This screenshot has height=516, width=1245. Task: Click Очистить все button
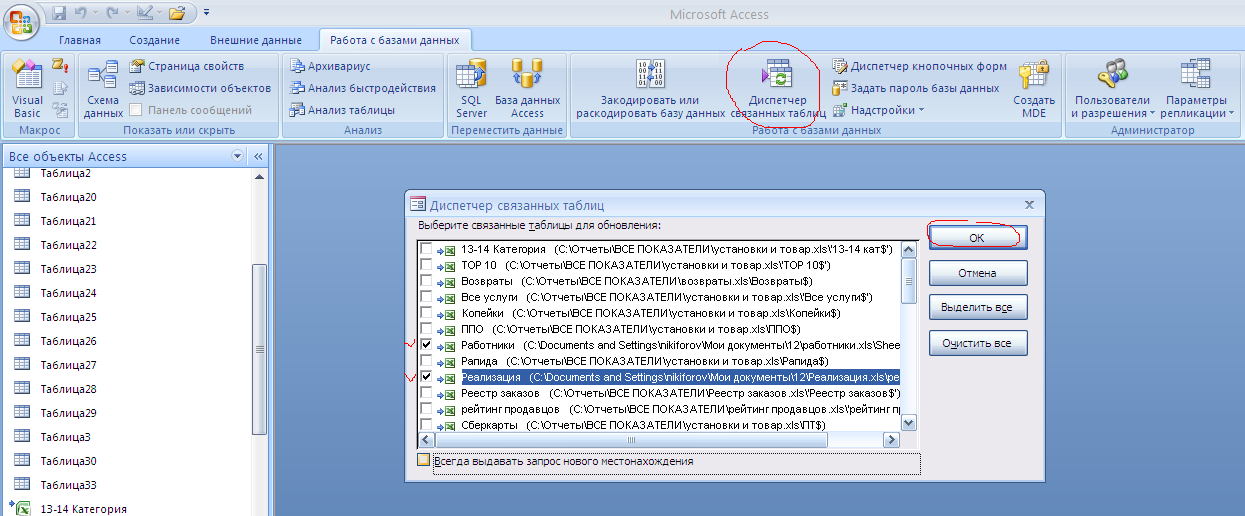coord(977,344)
